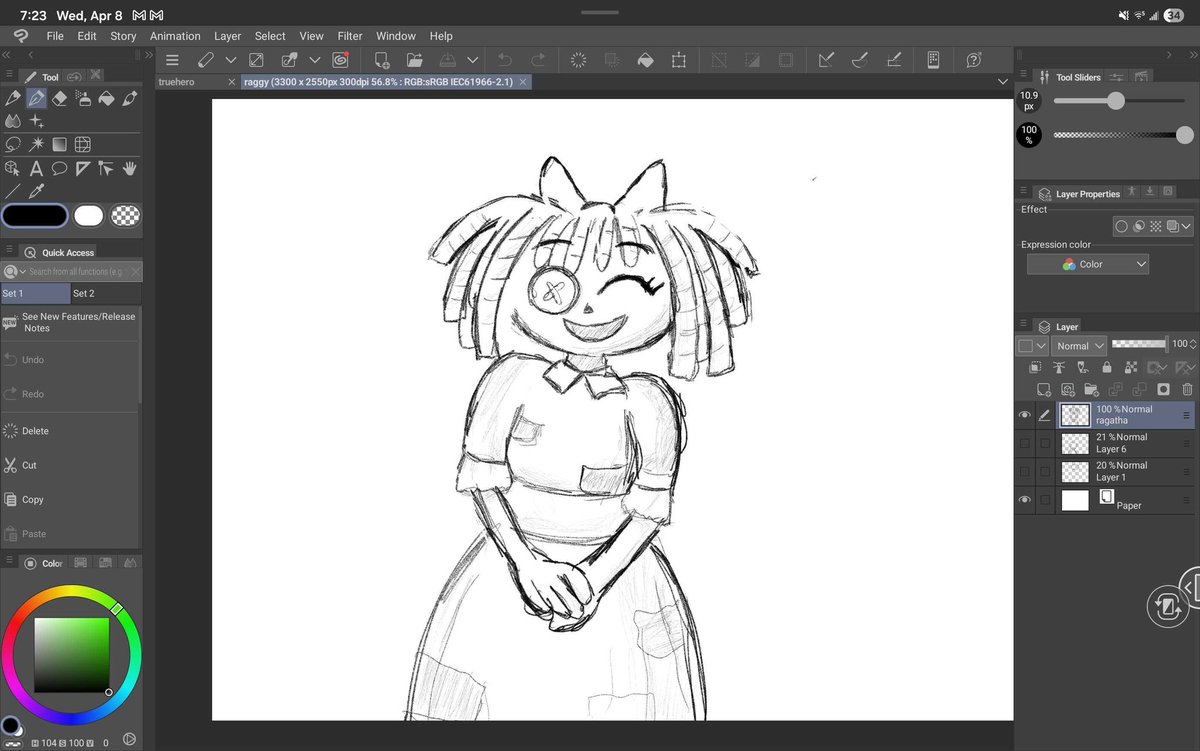The width and height of the screenshot is (1200, 751).
Task: Toggle Clip to layer below icon
Action: point(1036,368)
